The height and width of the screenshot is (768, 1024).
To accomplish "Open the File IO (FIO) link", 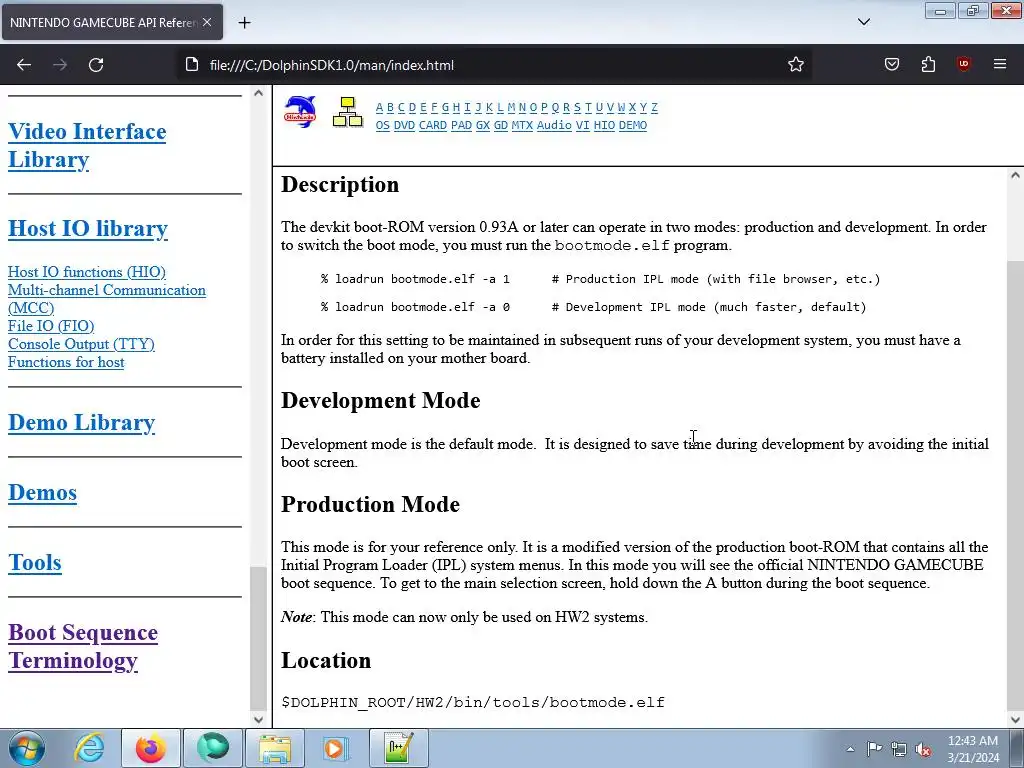I will (51, 326).
